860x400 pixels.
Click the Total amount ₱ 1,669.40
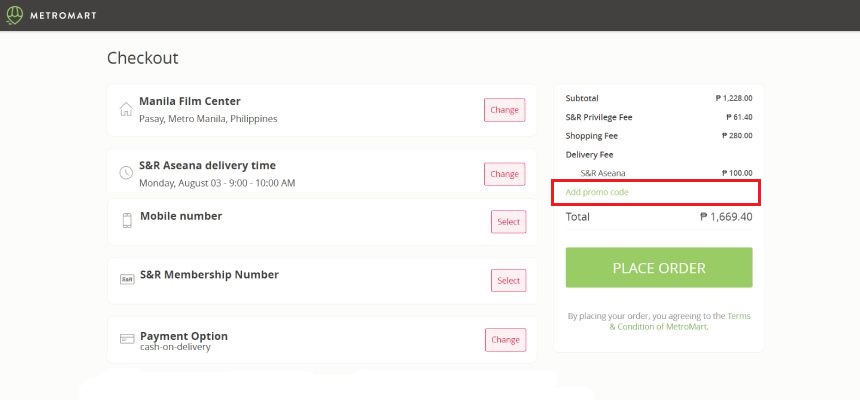point(726,216)
